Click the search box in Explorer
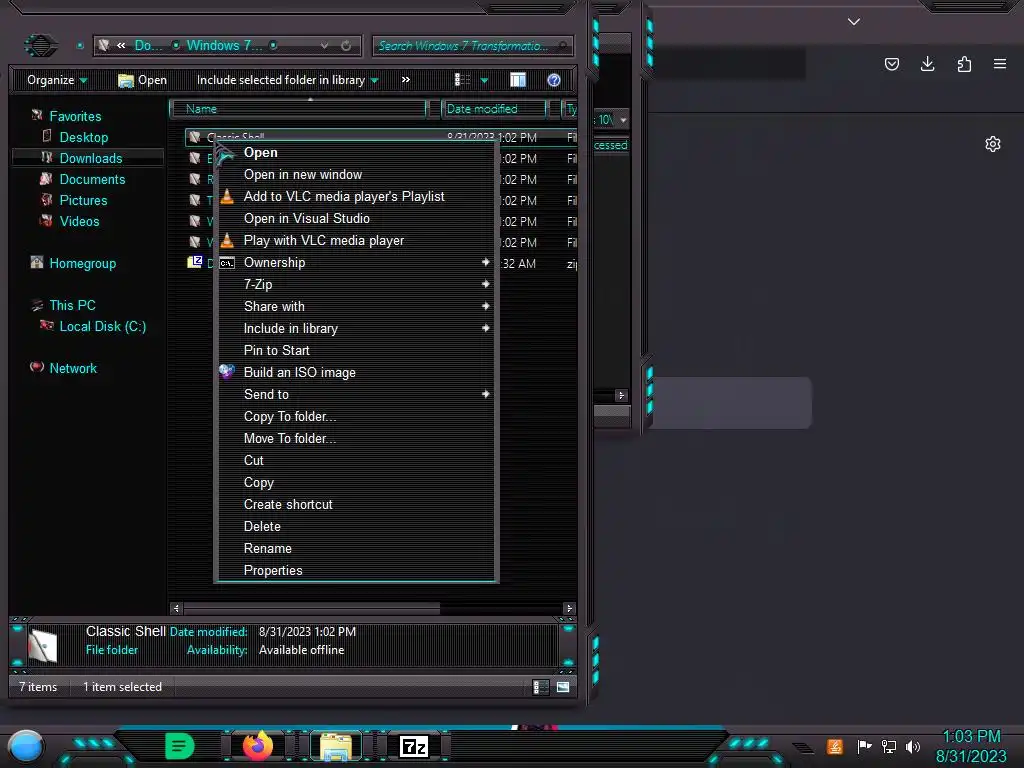This screenshot has width=1024, height=768. coord(472,46)
